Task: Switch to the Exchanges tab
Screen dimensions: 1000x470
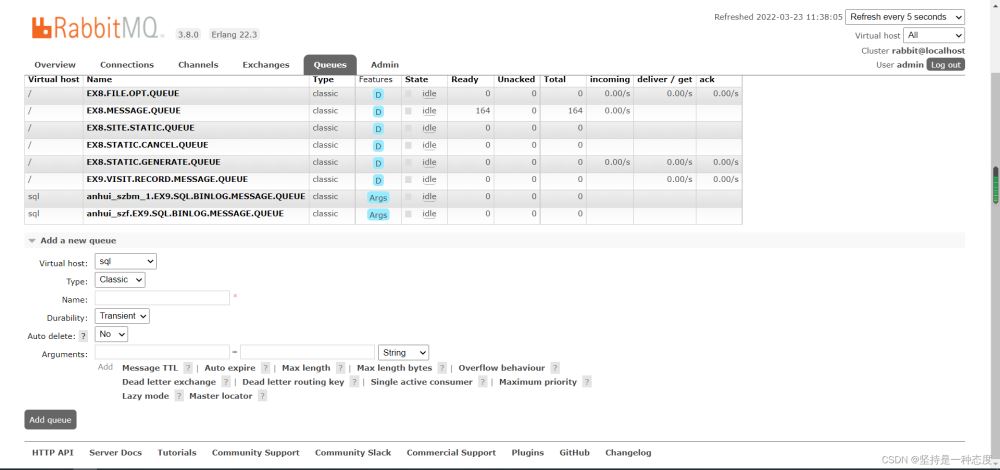Action: [x=265, y=65]
